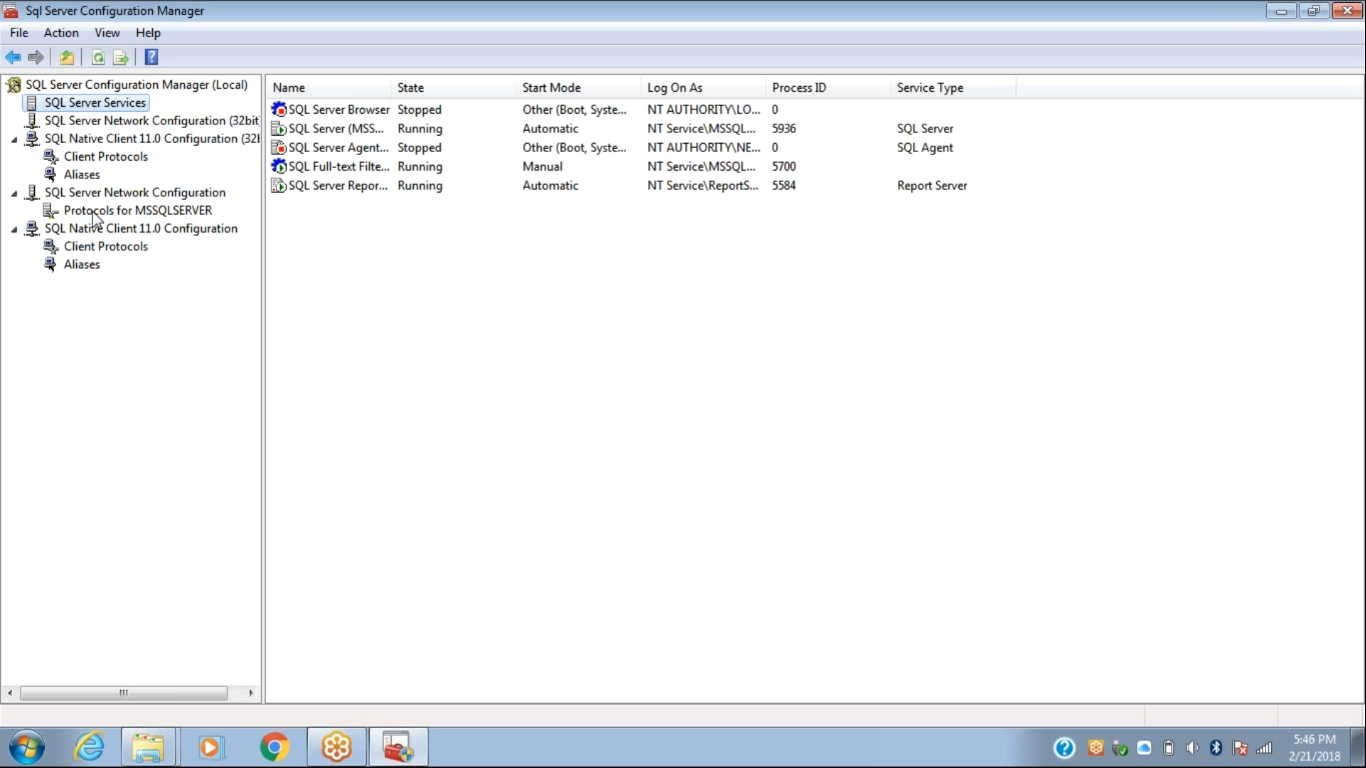Click Process ID value 5936
The width and height of the screenshot is (1366, 768).
[x=784, y=129]
